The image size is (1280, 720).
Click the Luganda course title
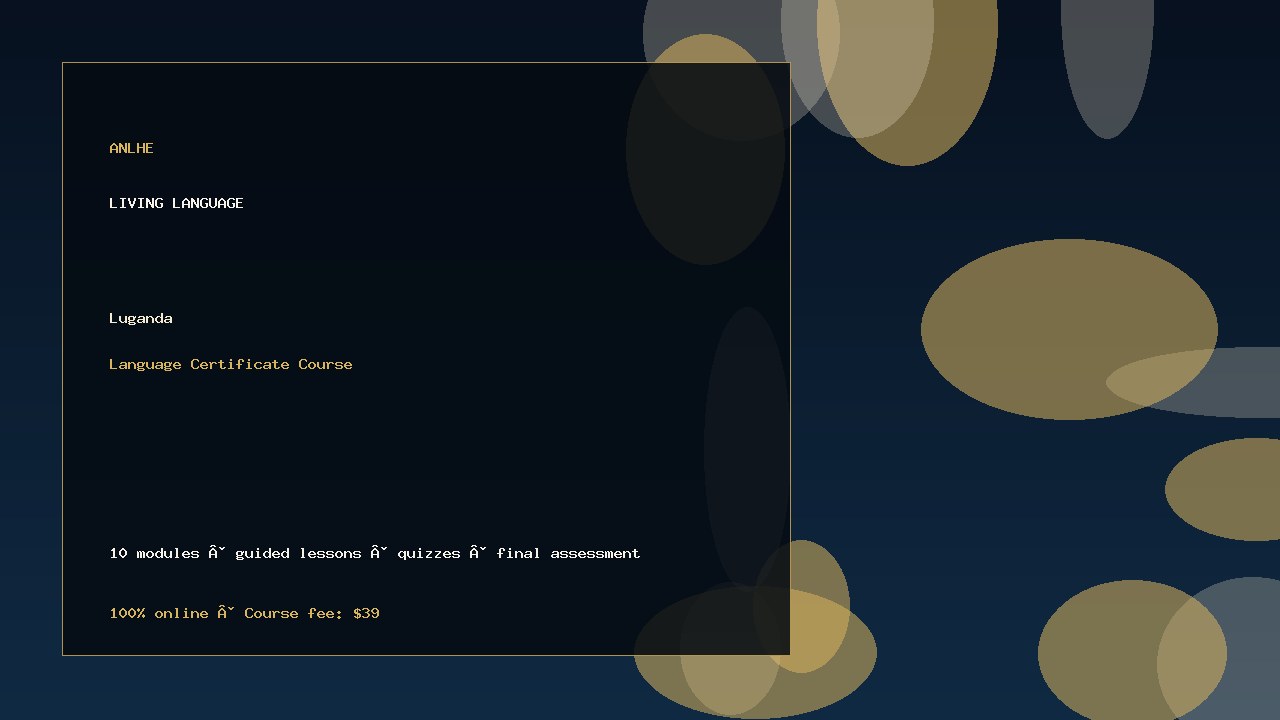coord(141,318)
